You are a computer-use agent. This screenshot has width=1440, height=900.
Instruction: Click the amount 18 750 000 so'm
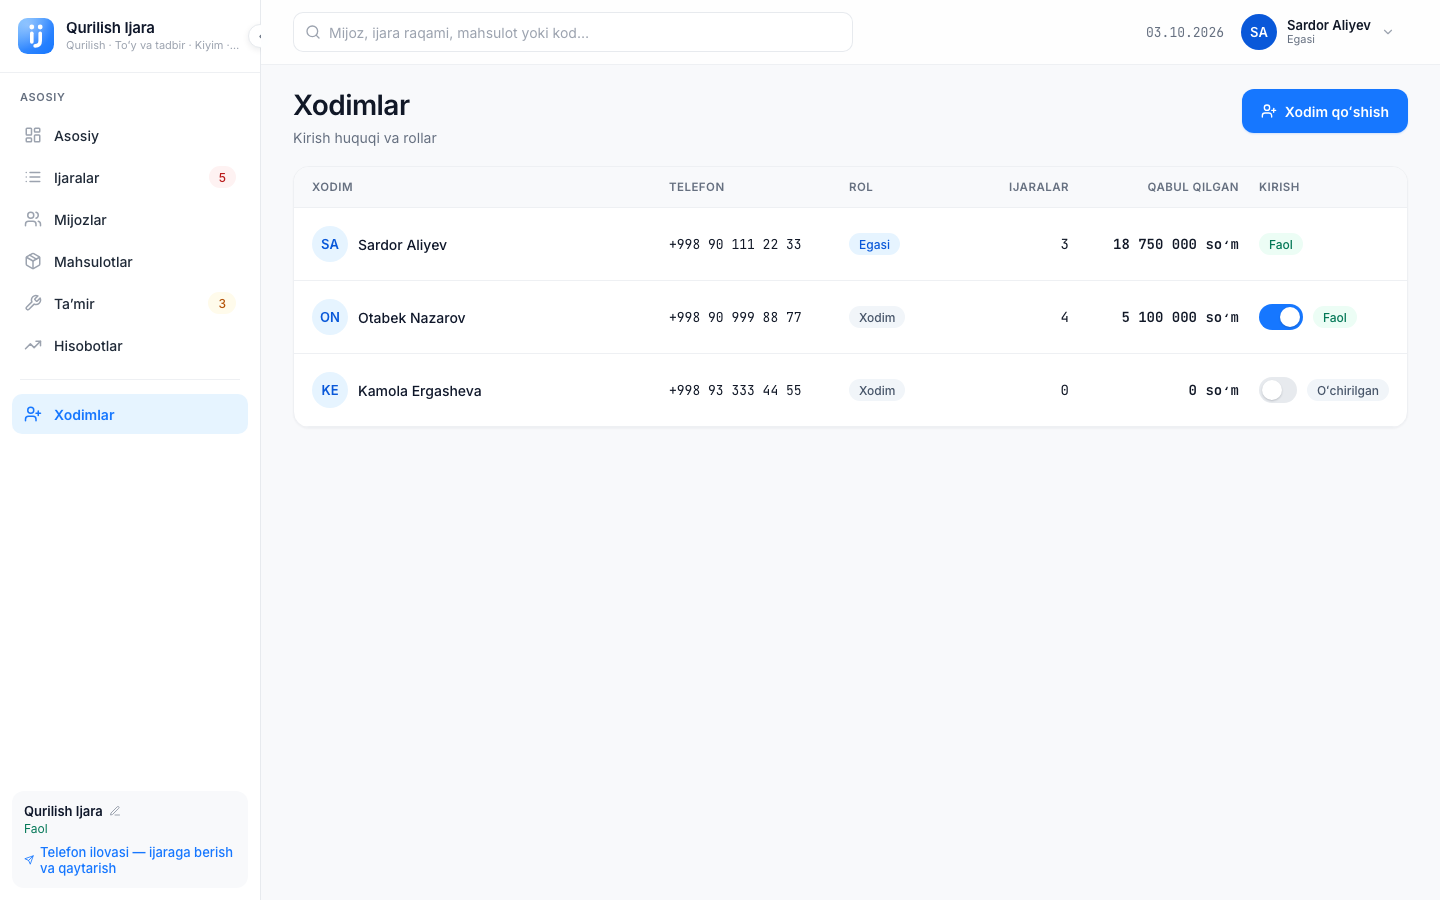click(1176, 244)
